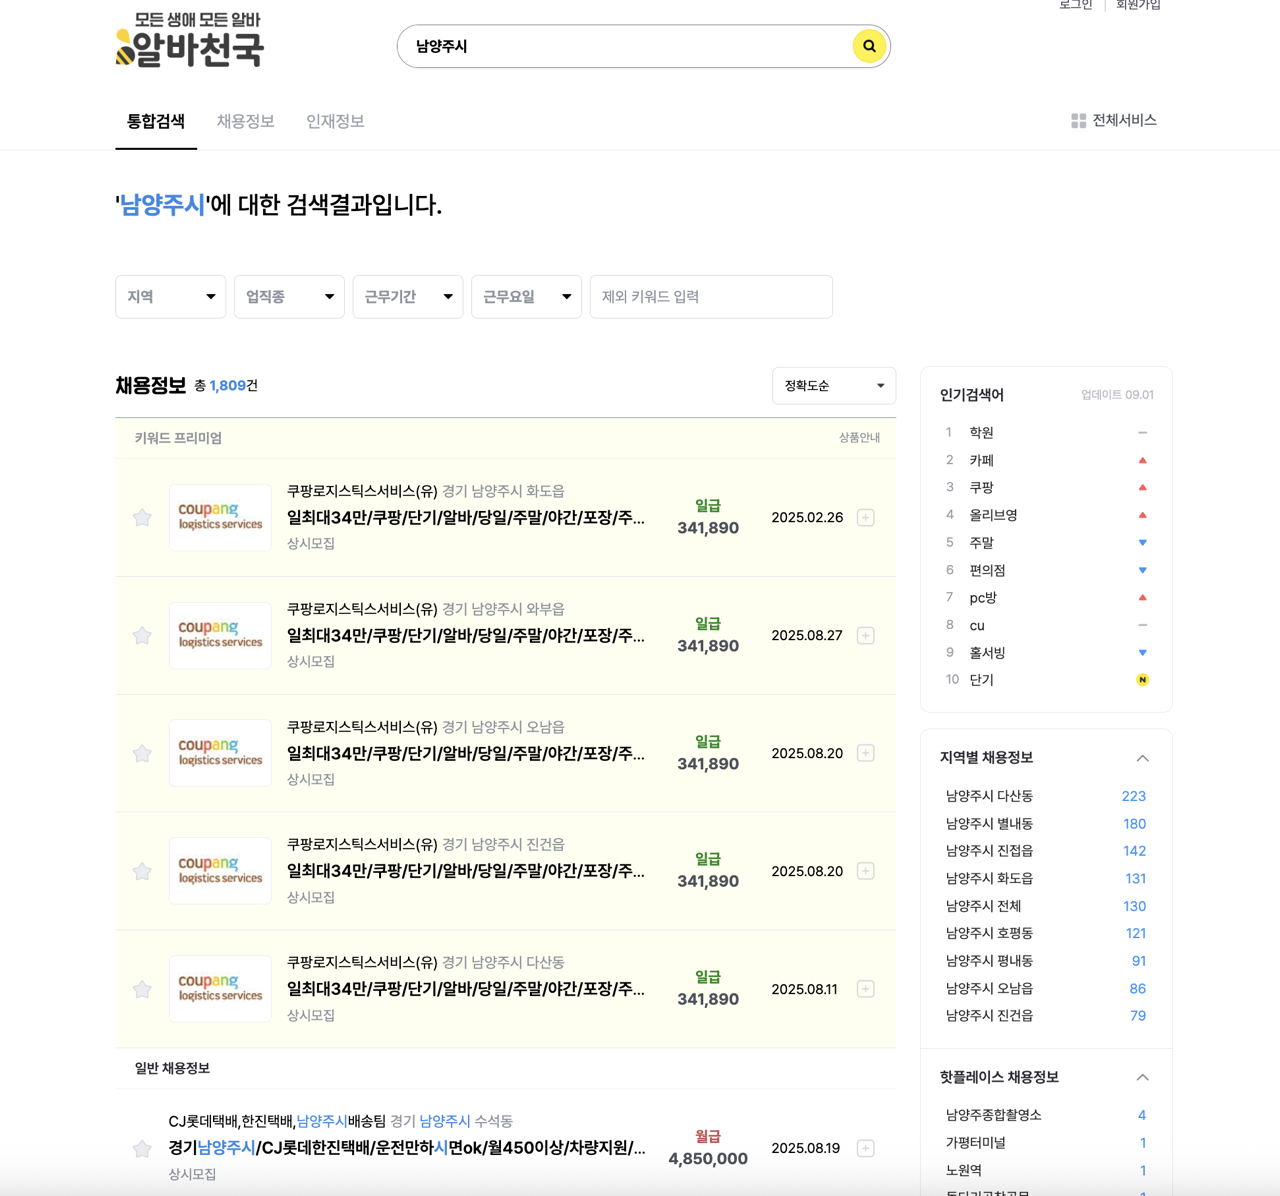1280x1196 pixels.
Task: Star the 와부읍 coupang listing
Action: tap(142, 635)
